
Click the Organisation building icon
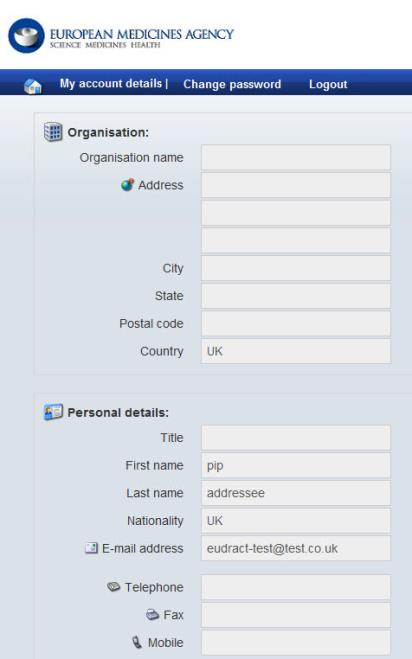[x=53, y=132]
